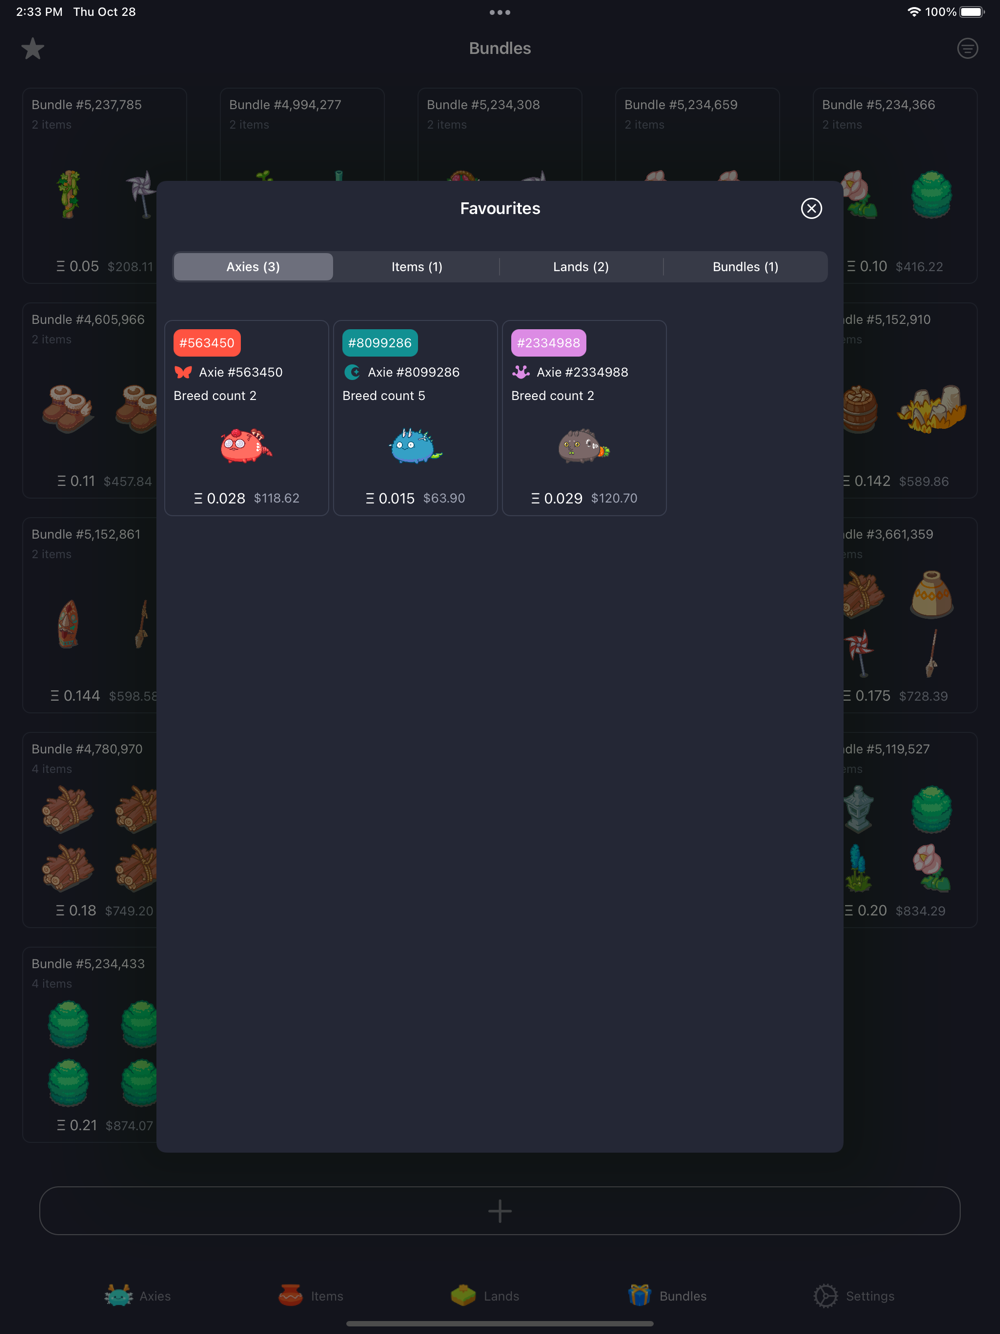1000x1334 pixels.
Task: Switch to the Bundles (1) tab
Action: click(745, 267)
